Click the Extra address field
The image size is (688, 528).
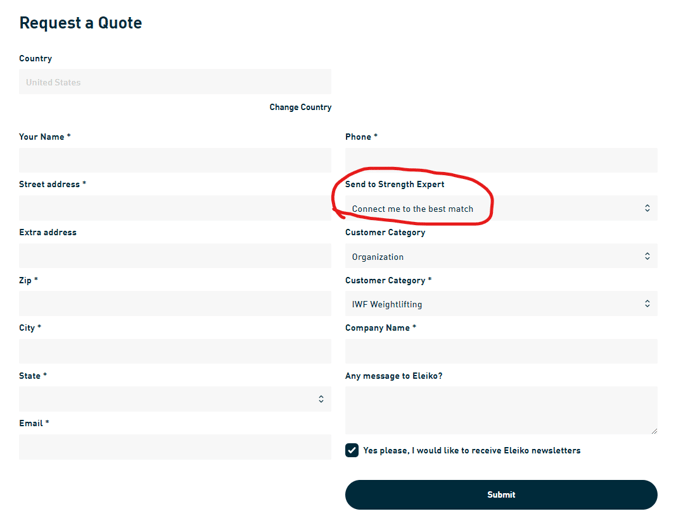click(175, 256)
